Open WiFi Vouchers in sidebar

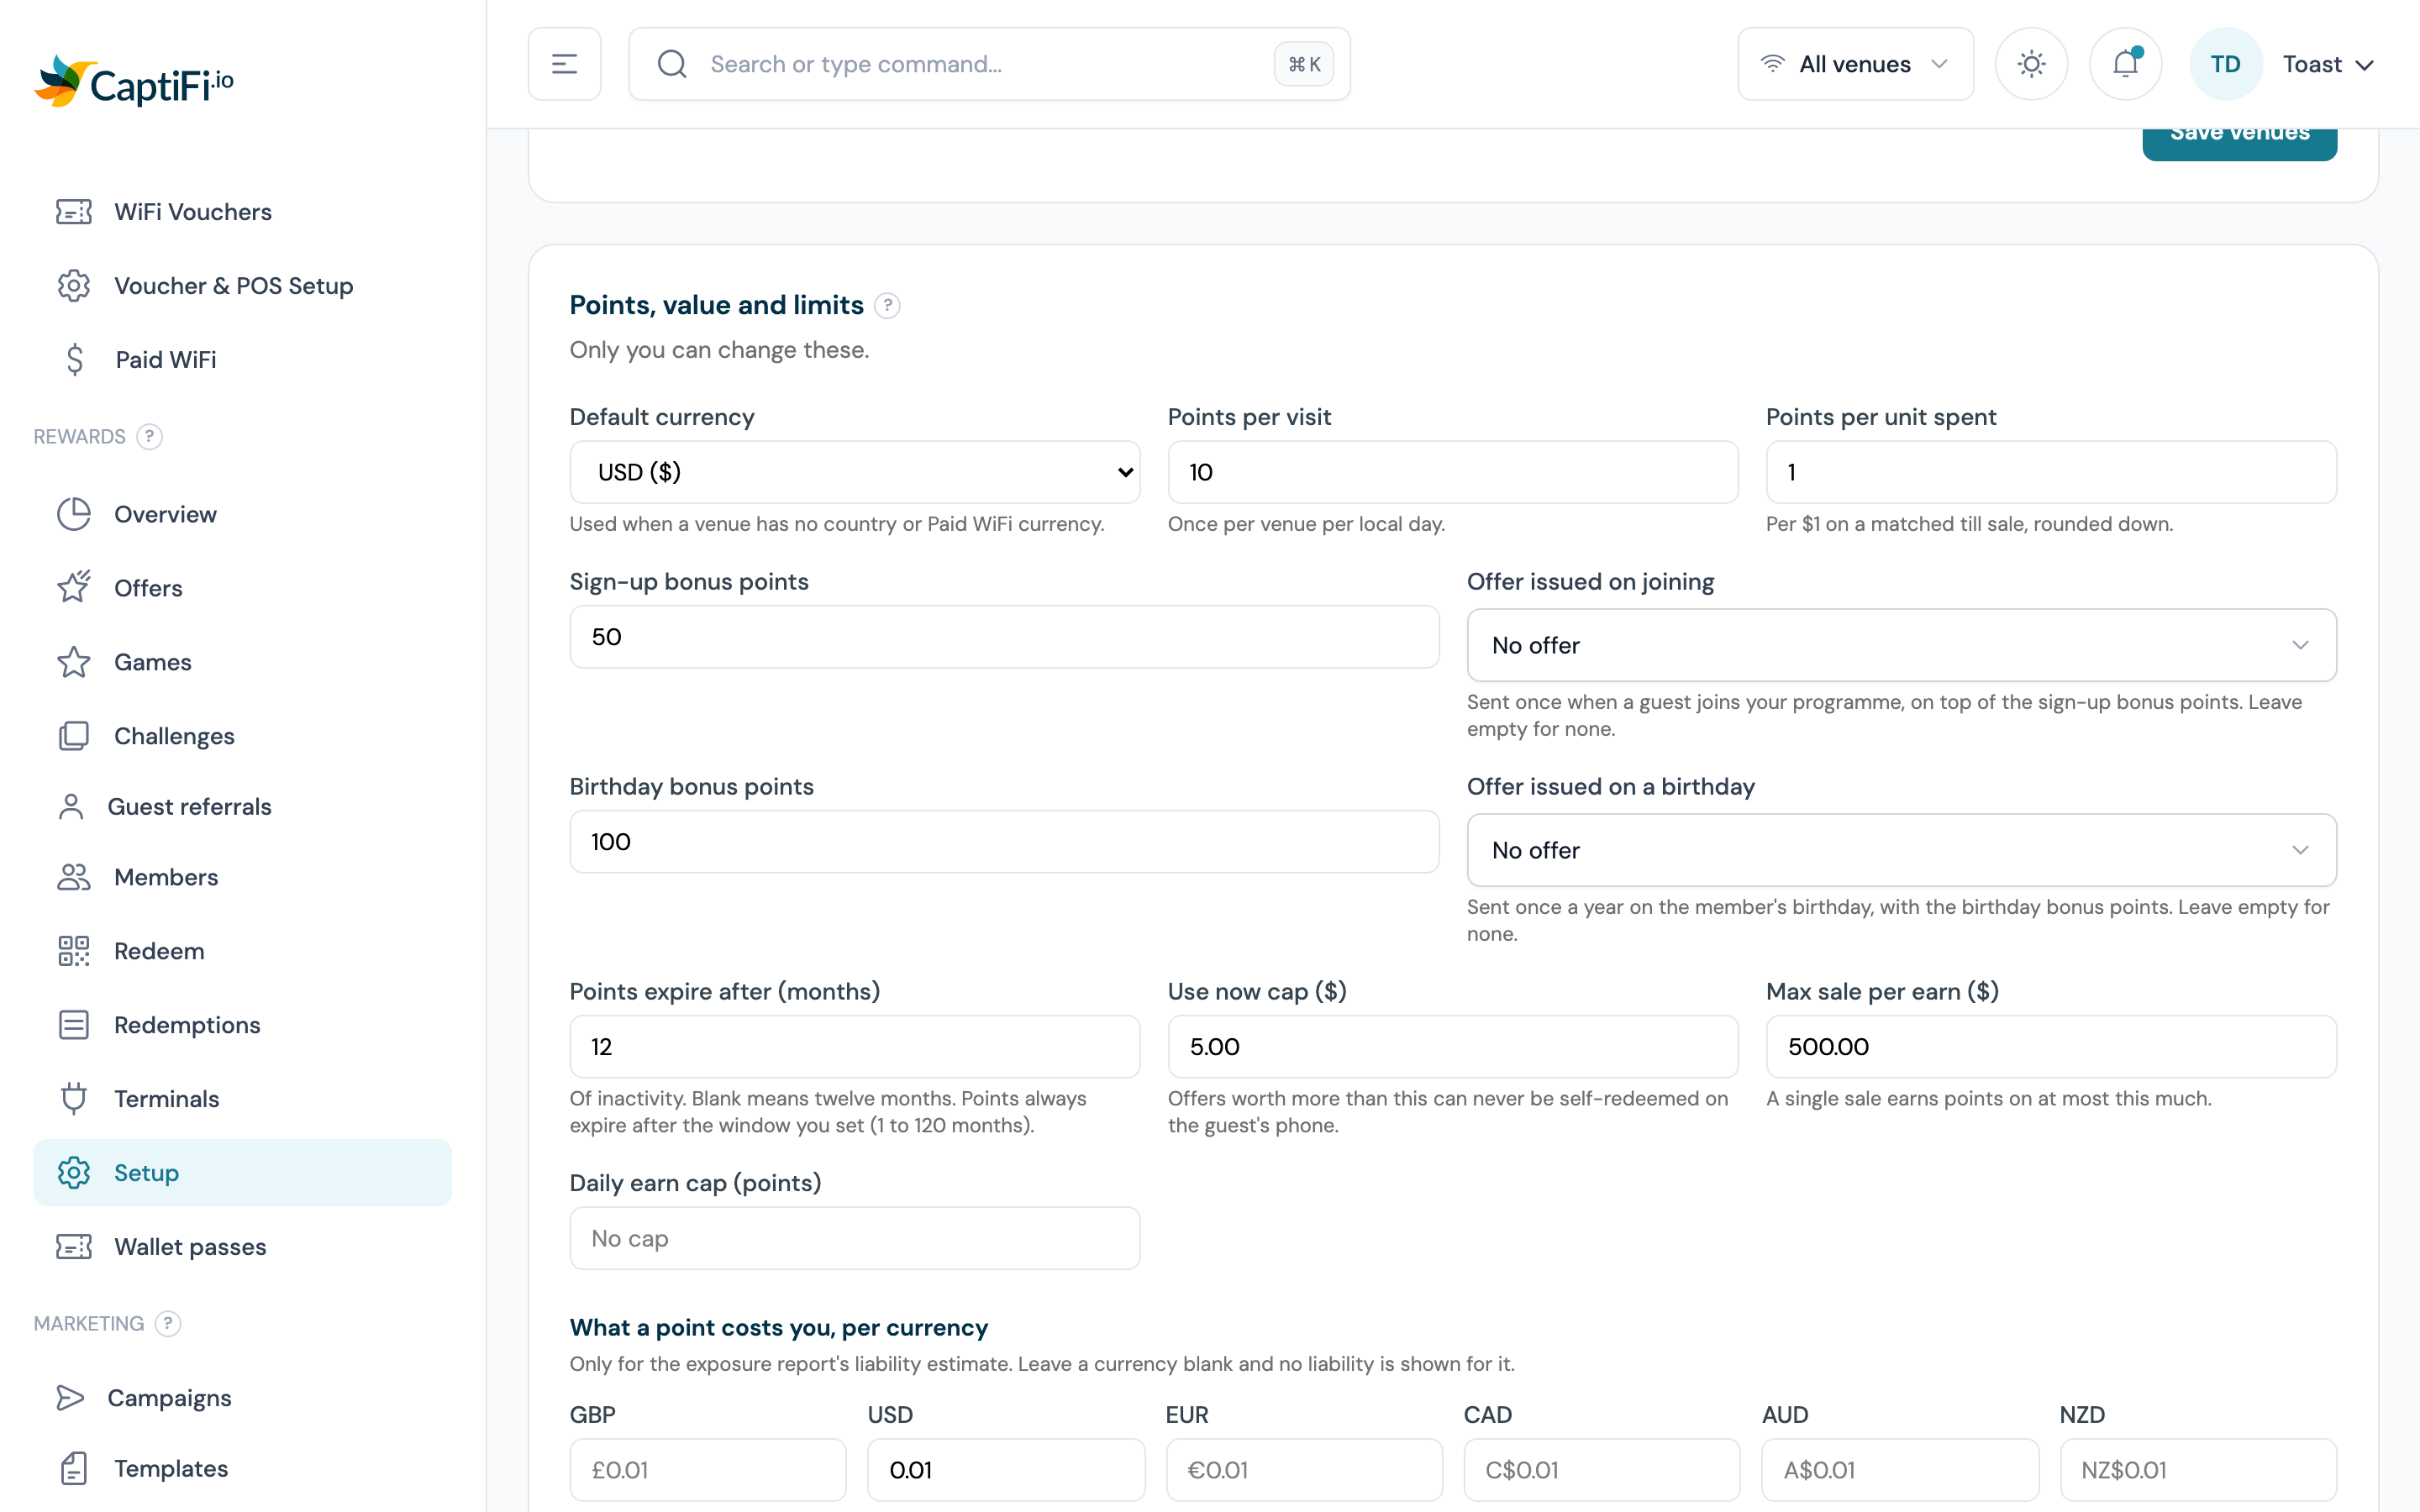(242, 212)
